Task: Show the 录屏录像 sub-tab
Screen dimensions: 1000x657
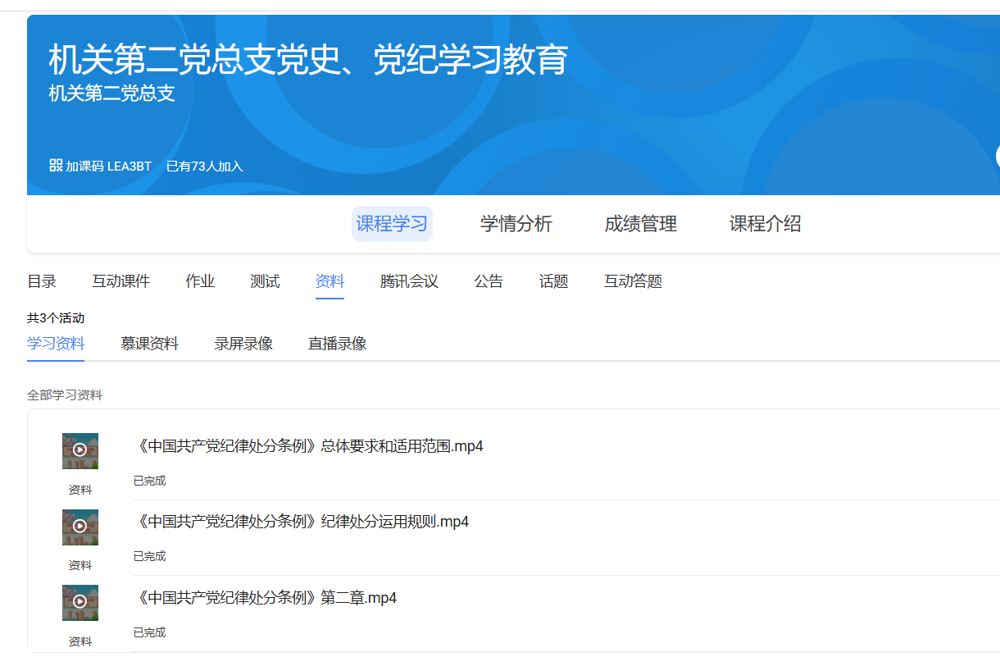Action: point(243,344)
